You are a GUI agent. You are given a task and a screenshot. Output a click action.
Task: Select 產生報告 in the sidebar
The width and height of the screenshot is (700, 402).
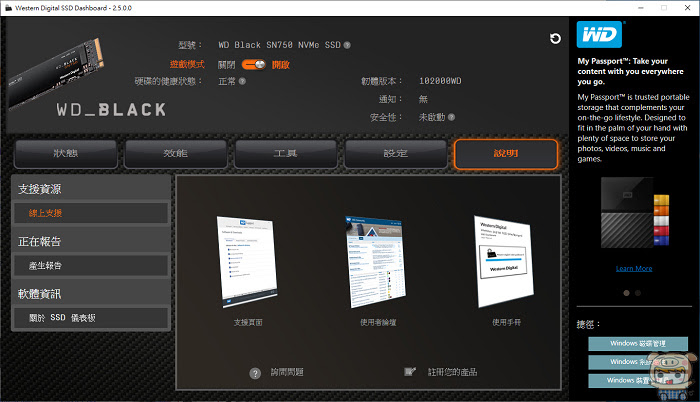click(x=91, y=266)
